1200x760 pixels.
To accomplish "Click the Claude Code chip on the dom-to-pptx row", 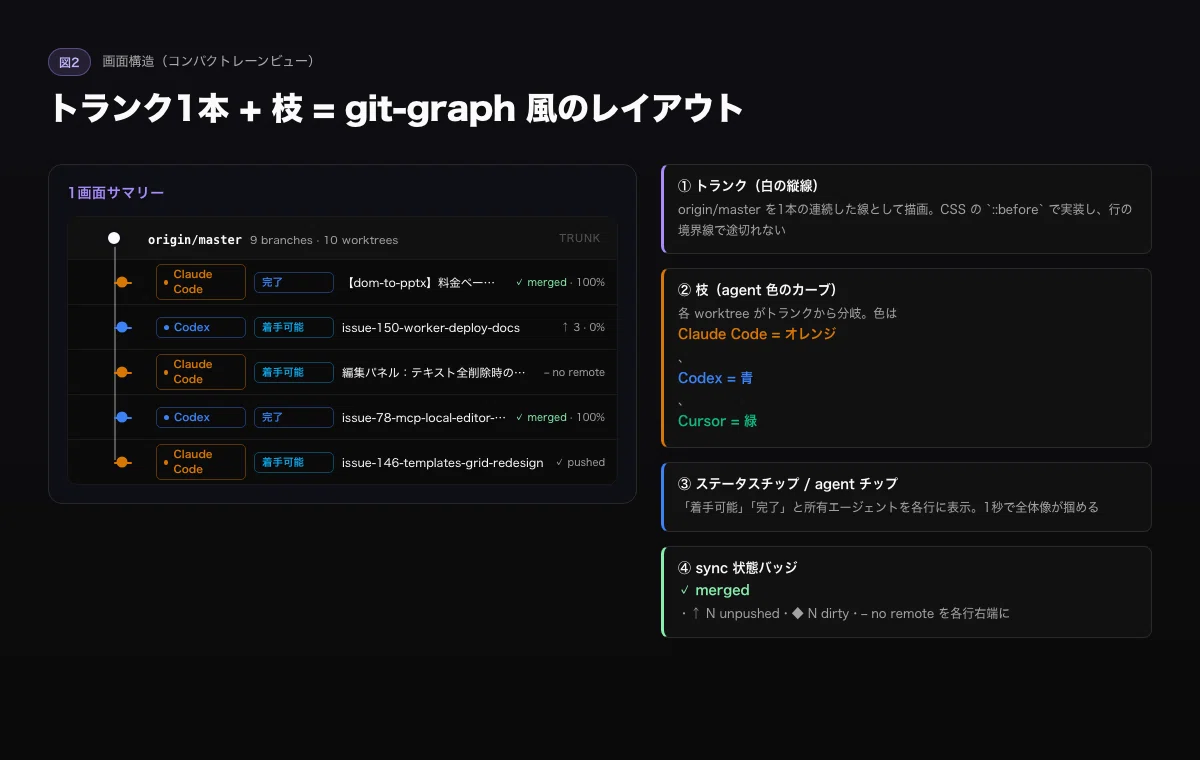I will [x=201, y=282].
